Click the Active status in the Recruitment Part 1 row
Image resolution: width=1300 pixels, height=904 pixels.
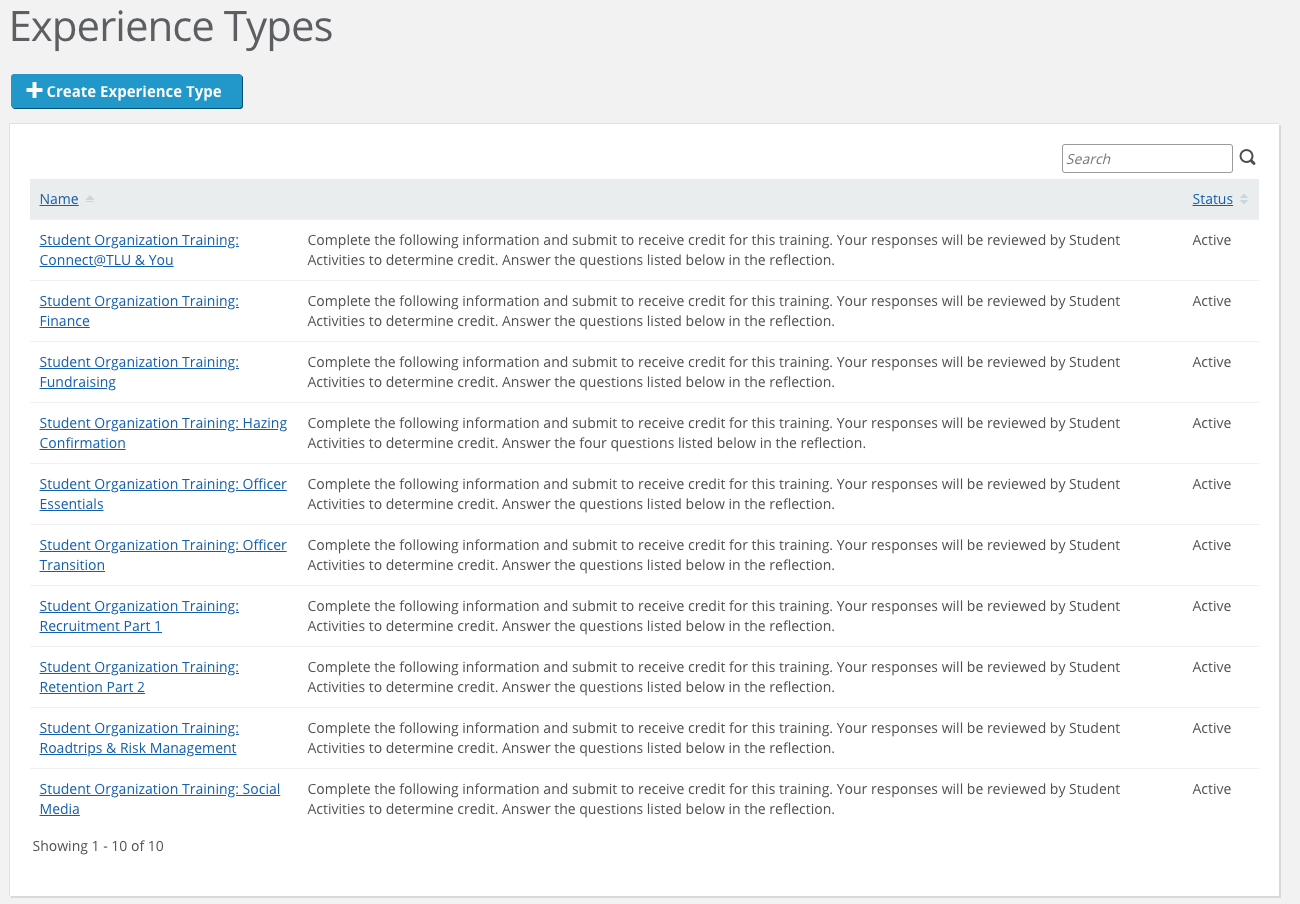pyautogui.click(x=1211, y=606)
